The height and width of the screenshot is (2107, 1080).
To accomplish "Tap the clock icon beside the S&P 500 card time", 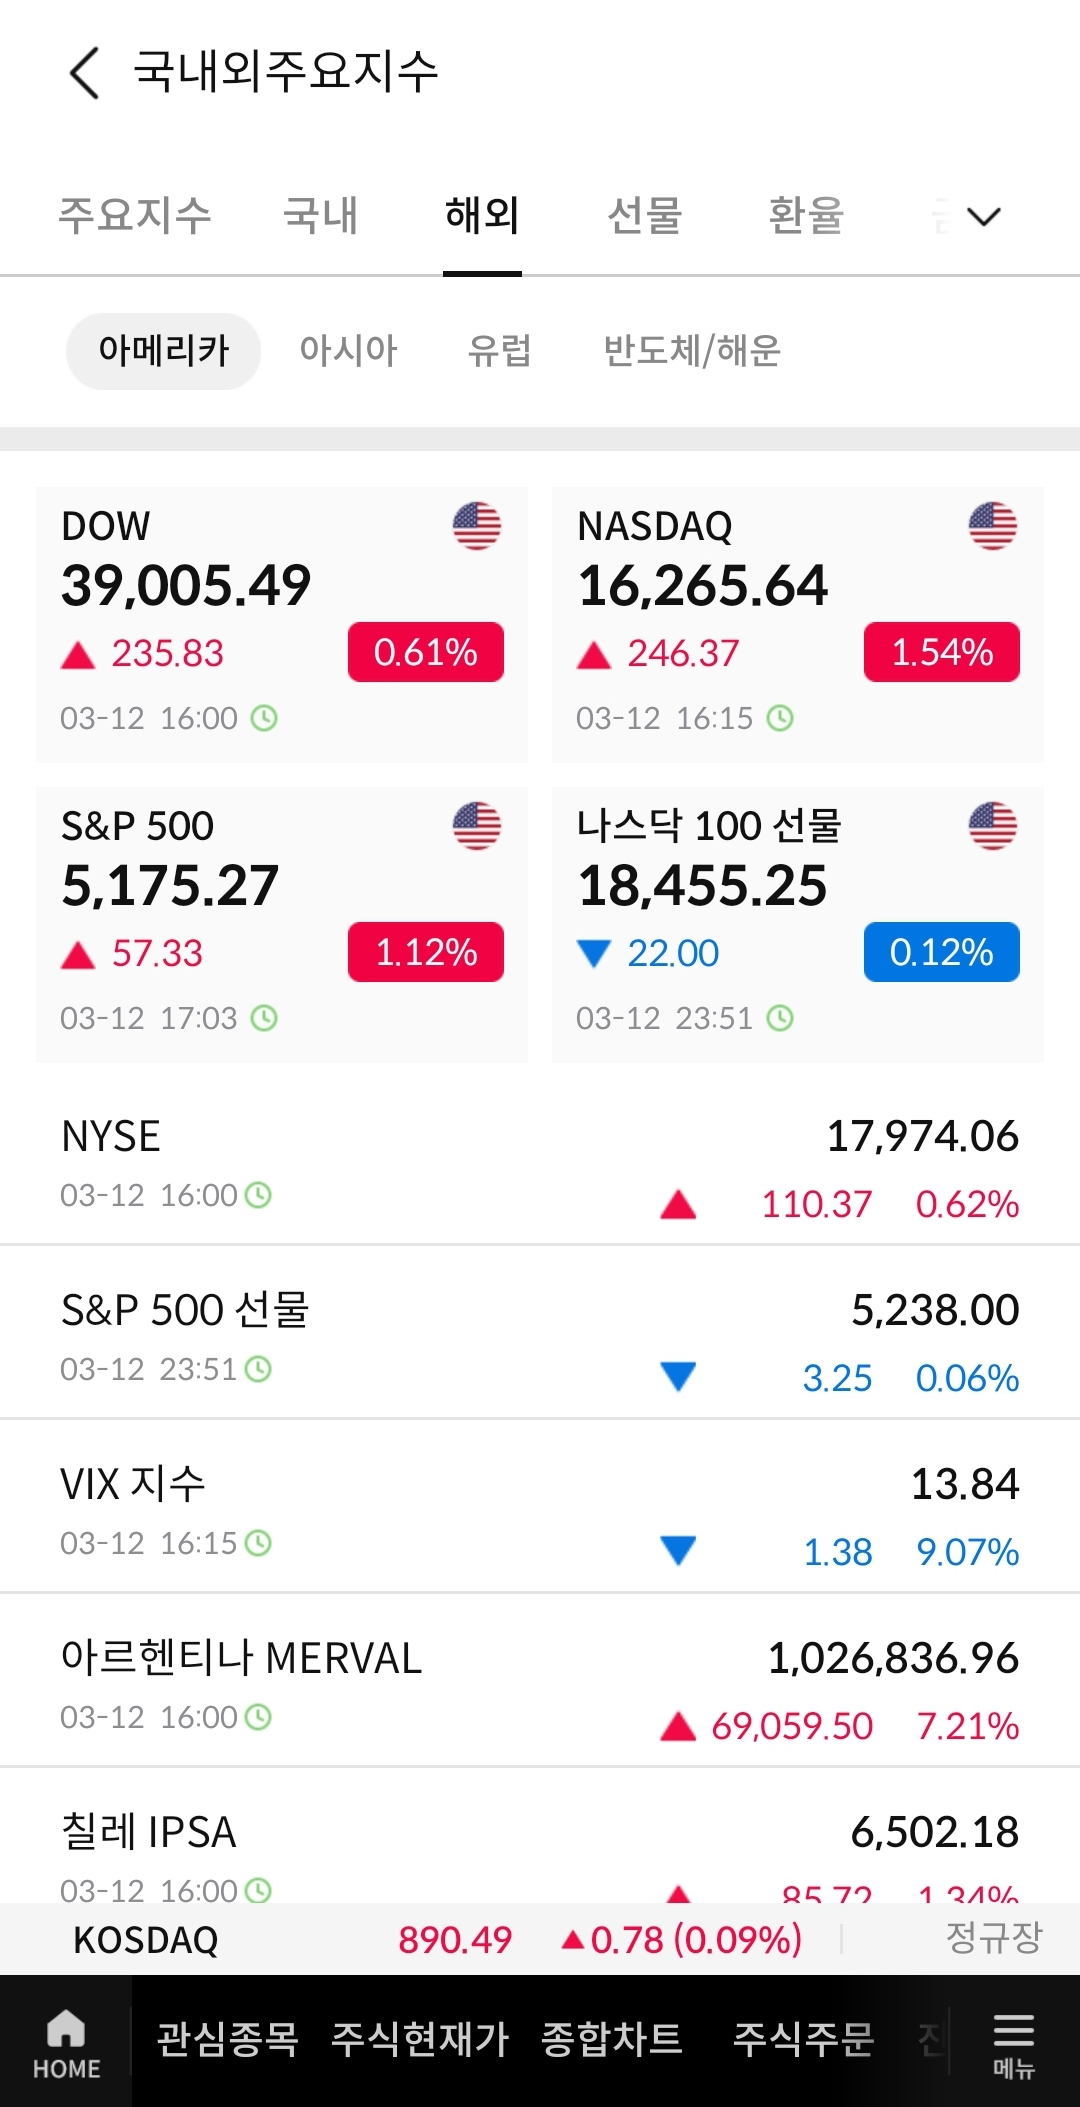I will pos(264,1018).
